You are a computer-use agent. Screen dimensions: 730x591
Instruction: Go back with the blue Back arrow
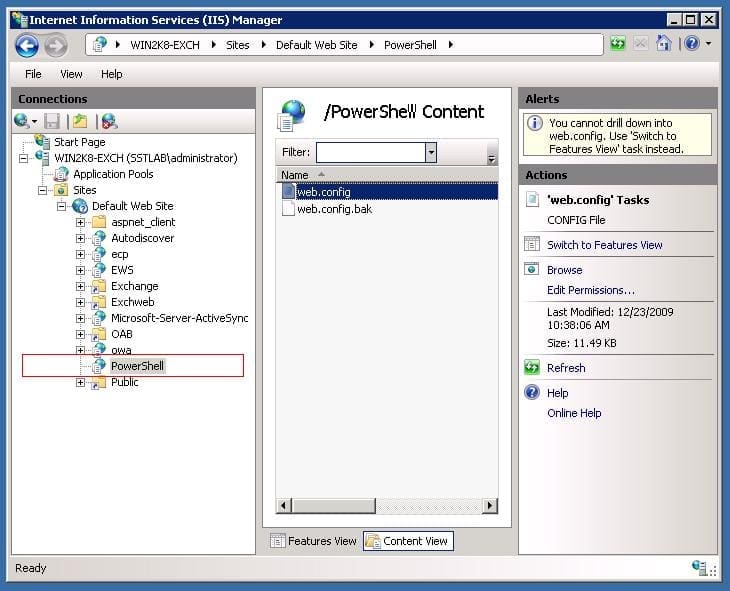click(27, 46)
